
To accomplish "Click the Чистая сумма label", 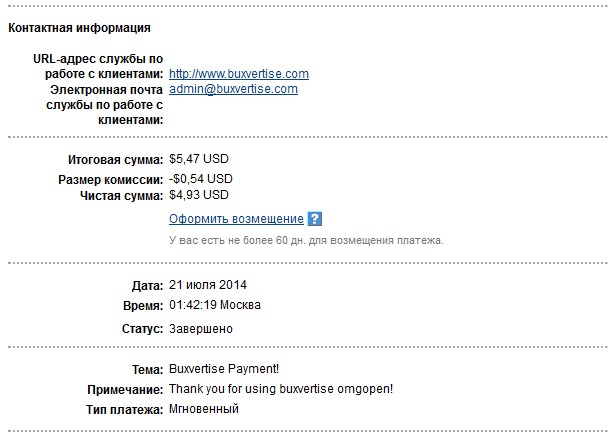I will pos(120,195).
